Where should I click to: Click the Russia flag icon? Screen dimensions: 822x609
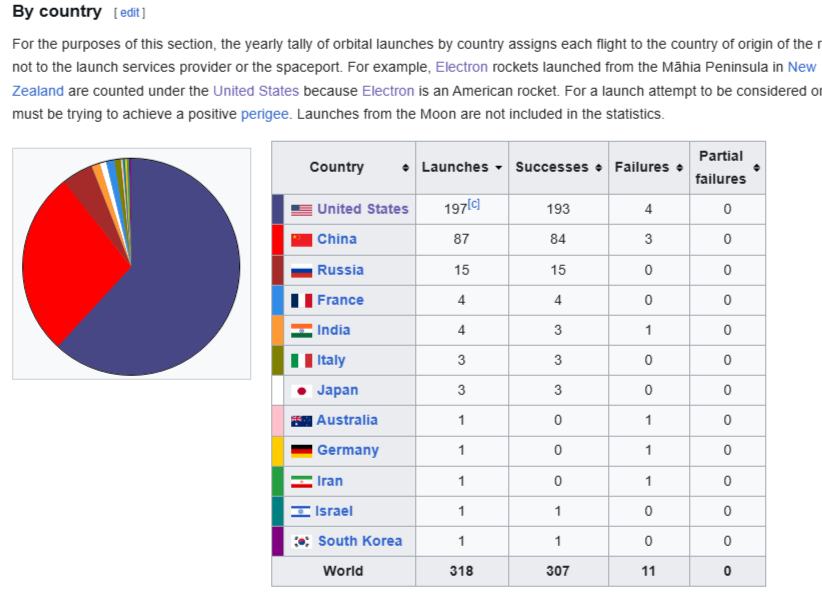(301, 270)
